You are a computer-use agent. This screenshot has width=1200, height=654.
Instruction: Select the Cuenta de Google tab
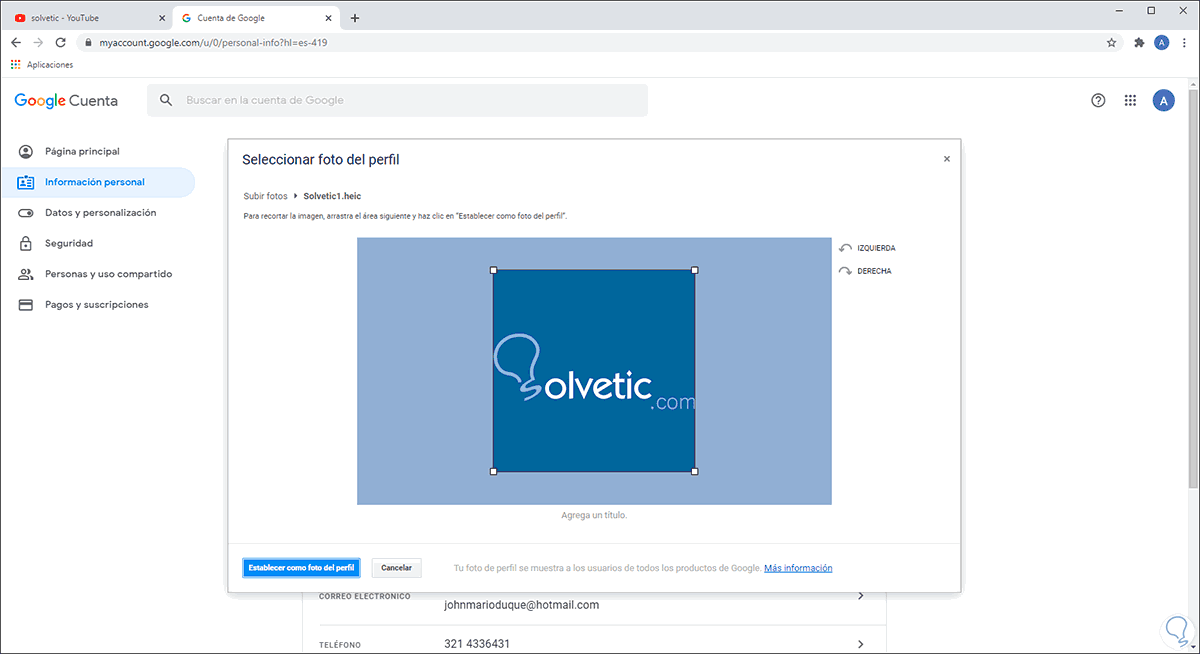[258, 17]
